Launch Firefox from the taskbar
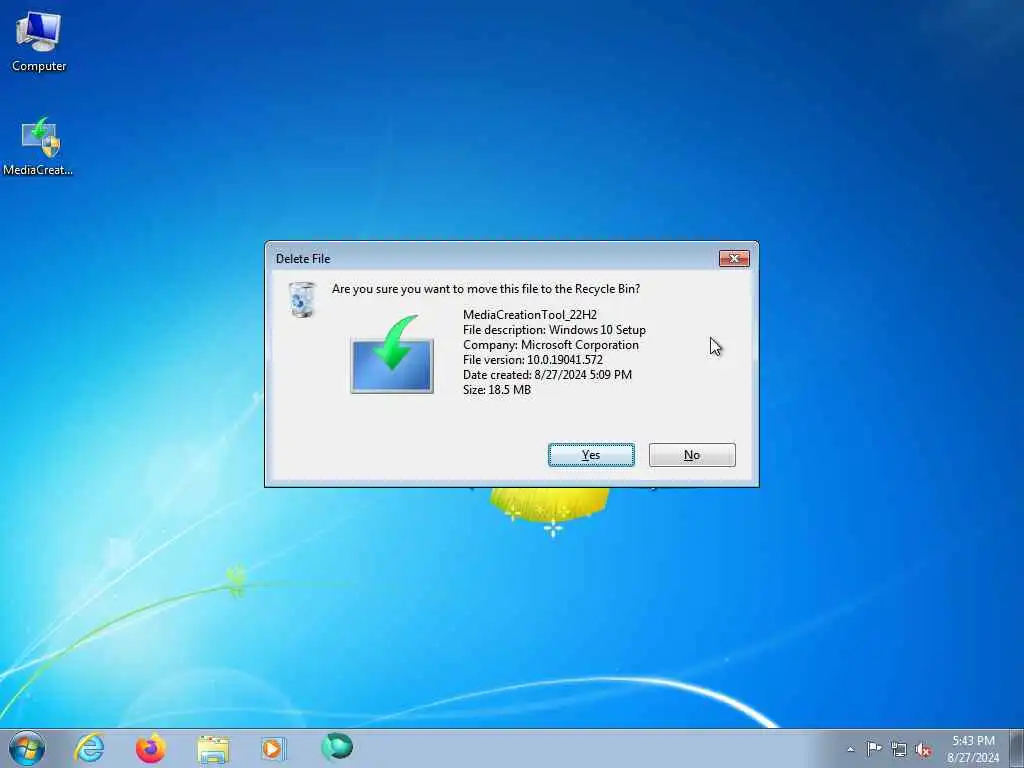The height and width of the screenshot is (768, 1024). click(x=150, y=748)
